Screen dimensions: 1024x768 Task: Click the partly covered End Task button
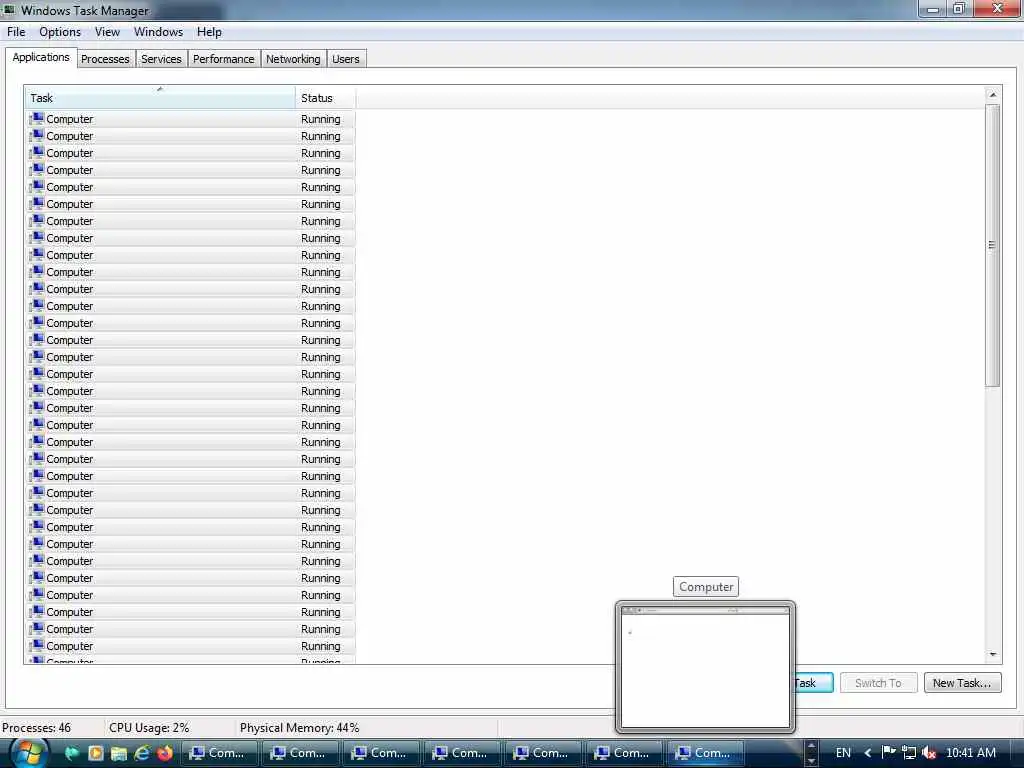(814, 683)
